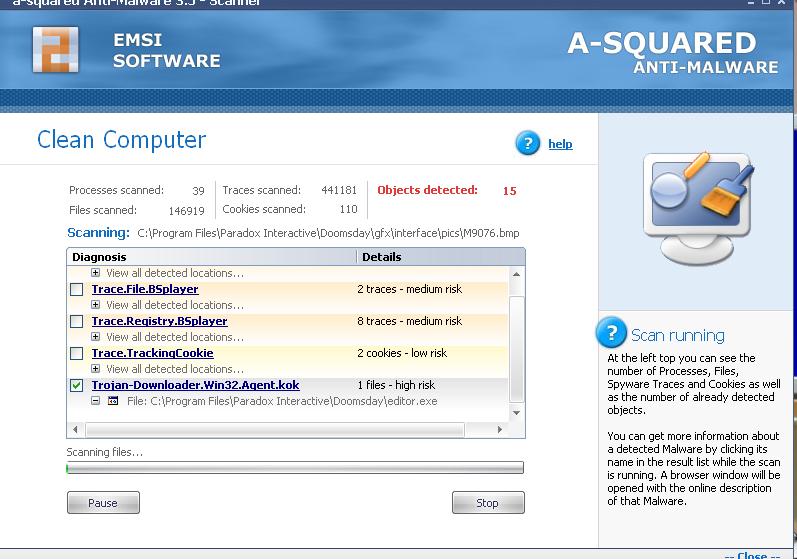The height and width of the screenshot is (559, 797).
Task: Open the help link
Action: 560,144
